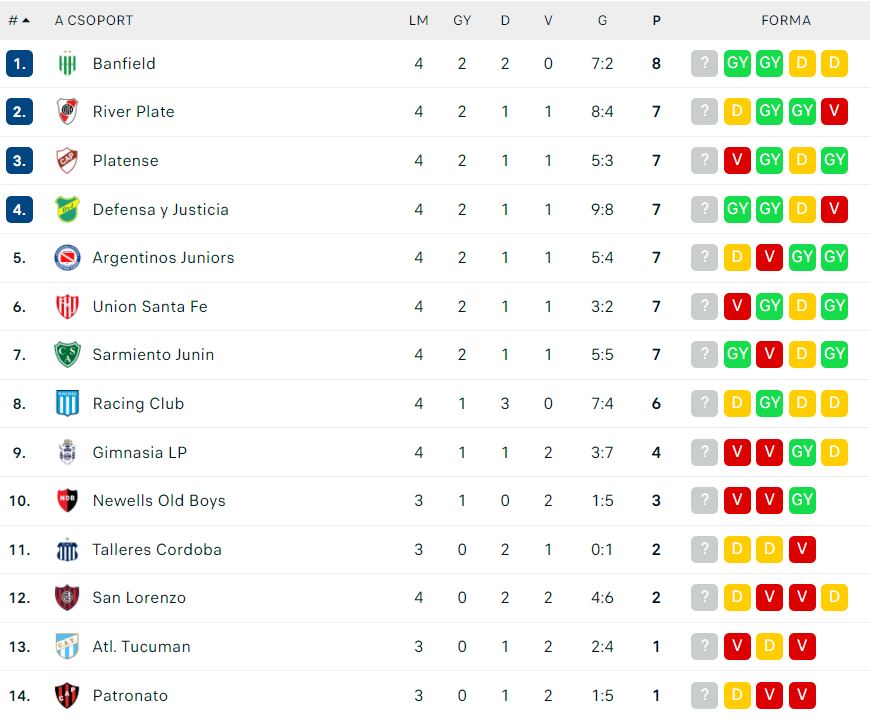Open the Talleres Cordoba team link

157,550
